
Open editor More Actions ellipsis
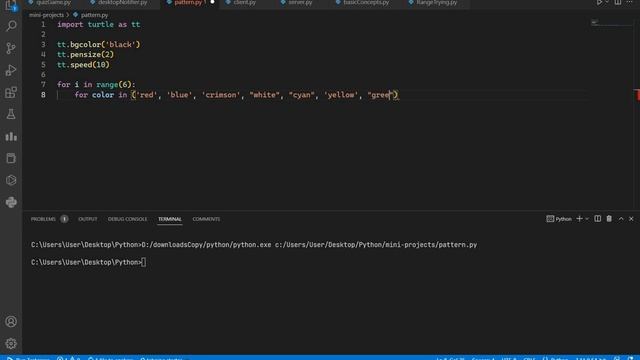pos(630,2)
